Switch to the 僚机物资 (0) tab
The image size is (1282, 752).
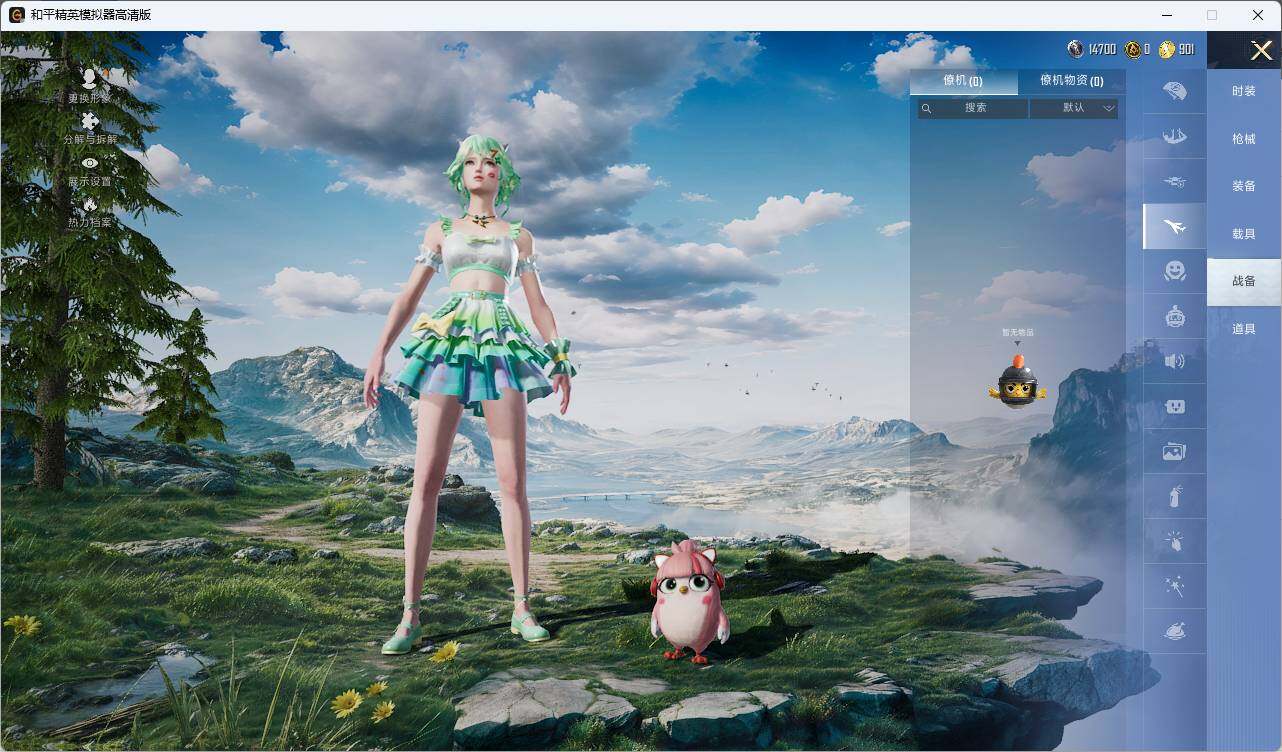point(1071,81)
